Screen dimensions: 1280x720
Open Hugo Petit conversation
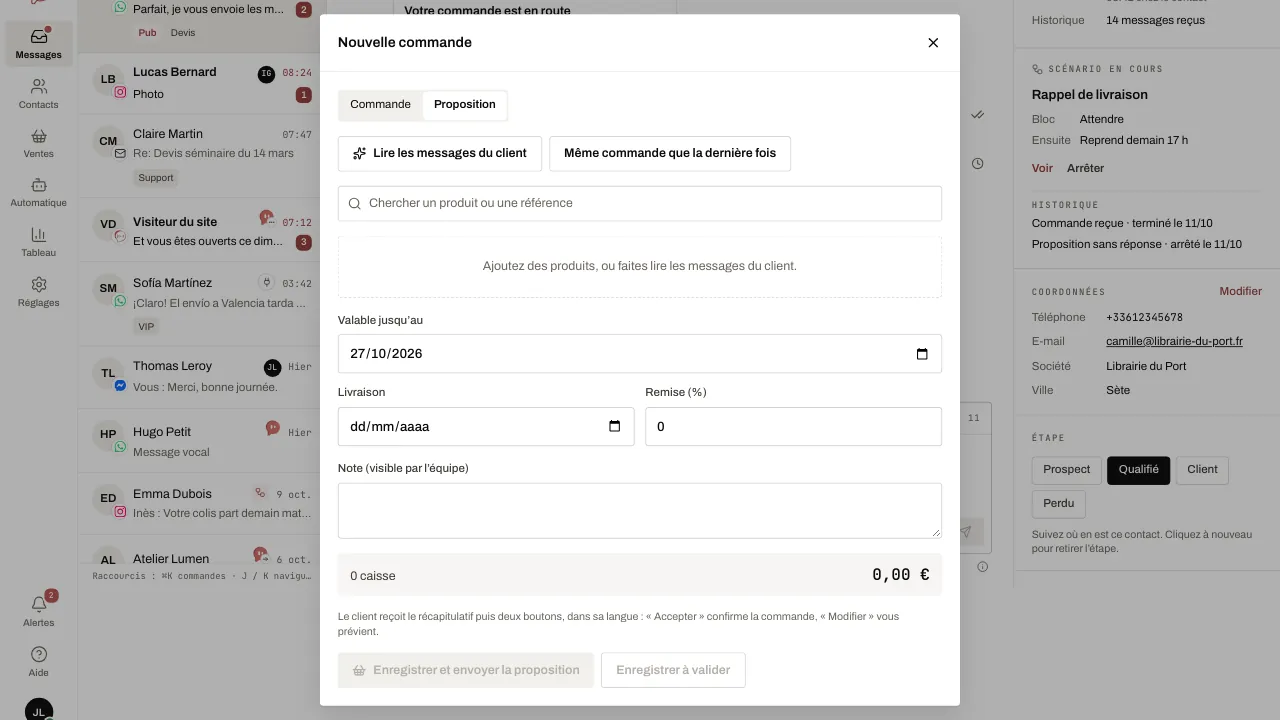click(198, 440)
